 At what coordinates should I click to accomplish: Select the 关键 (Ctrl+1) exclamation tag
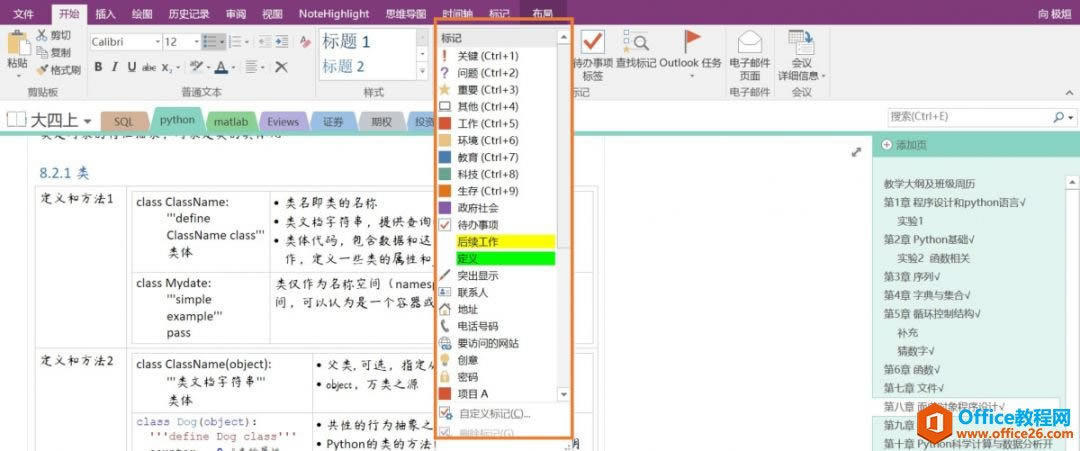(497, 56)
